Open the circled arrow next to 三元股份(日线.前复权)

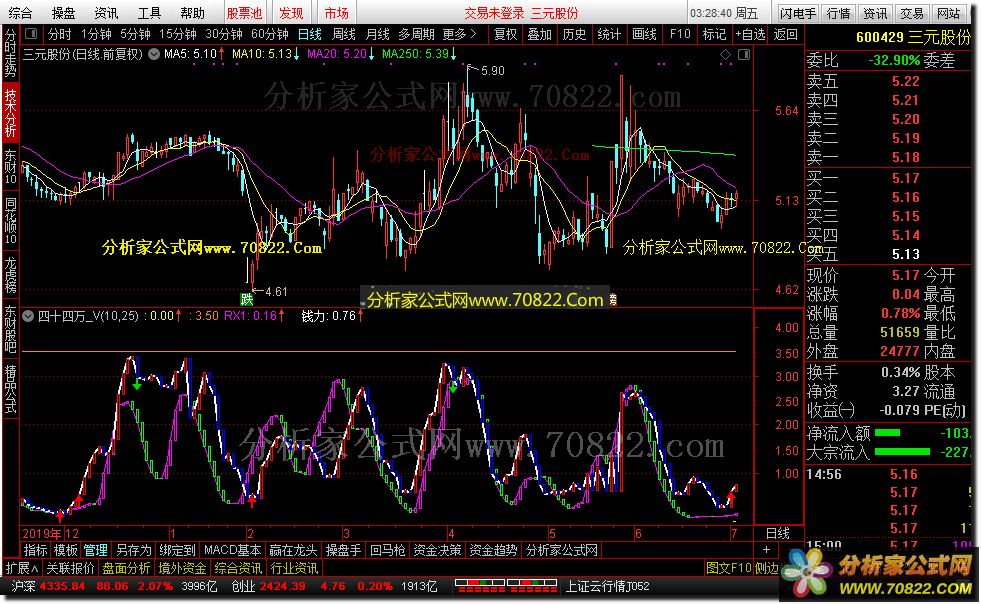click(154, 54)
